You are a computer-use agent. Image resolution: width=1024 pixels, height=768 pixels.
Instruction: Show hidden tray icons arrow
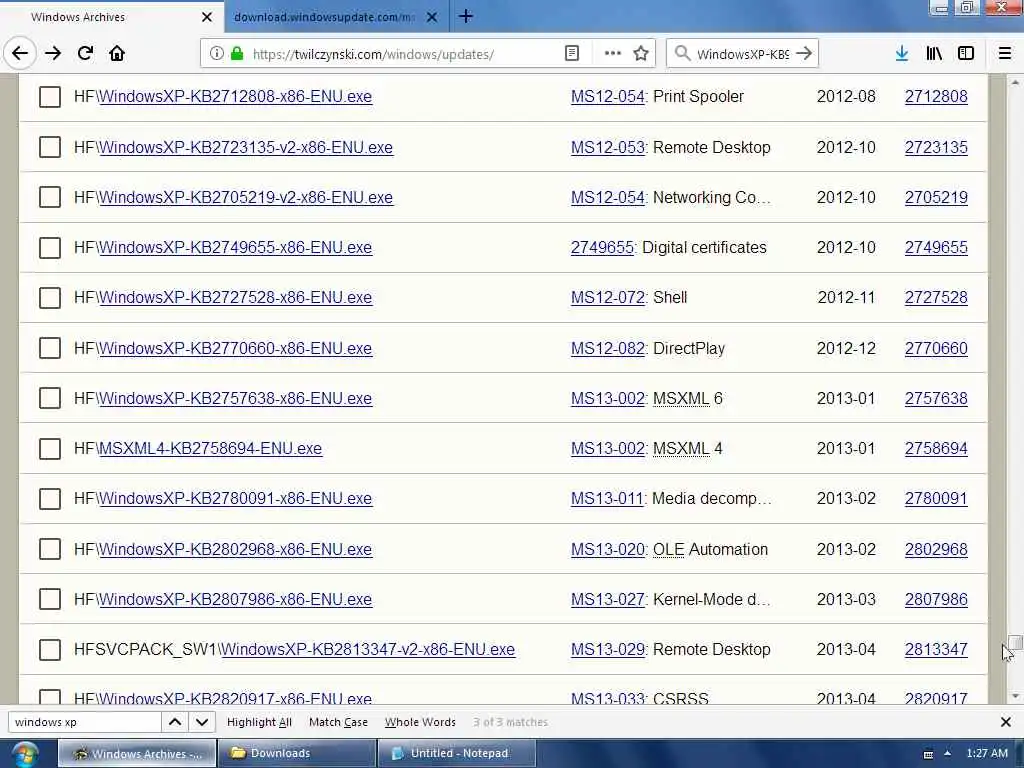[947, 754]
